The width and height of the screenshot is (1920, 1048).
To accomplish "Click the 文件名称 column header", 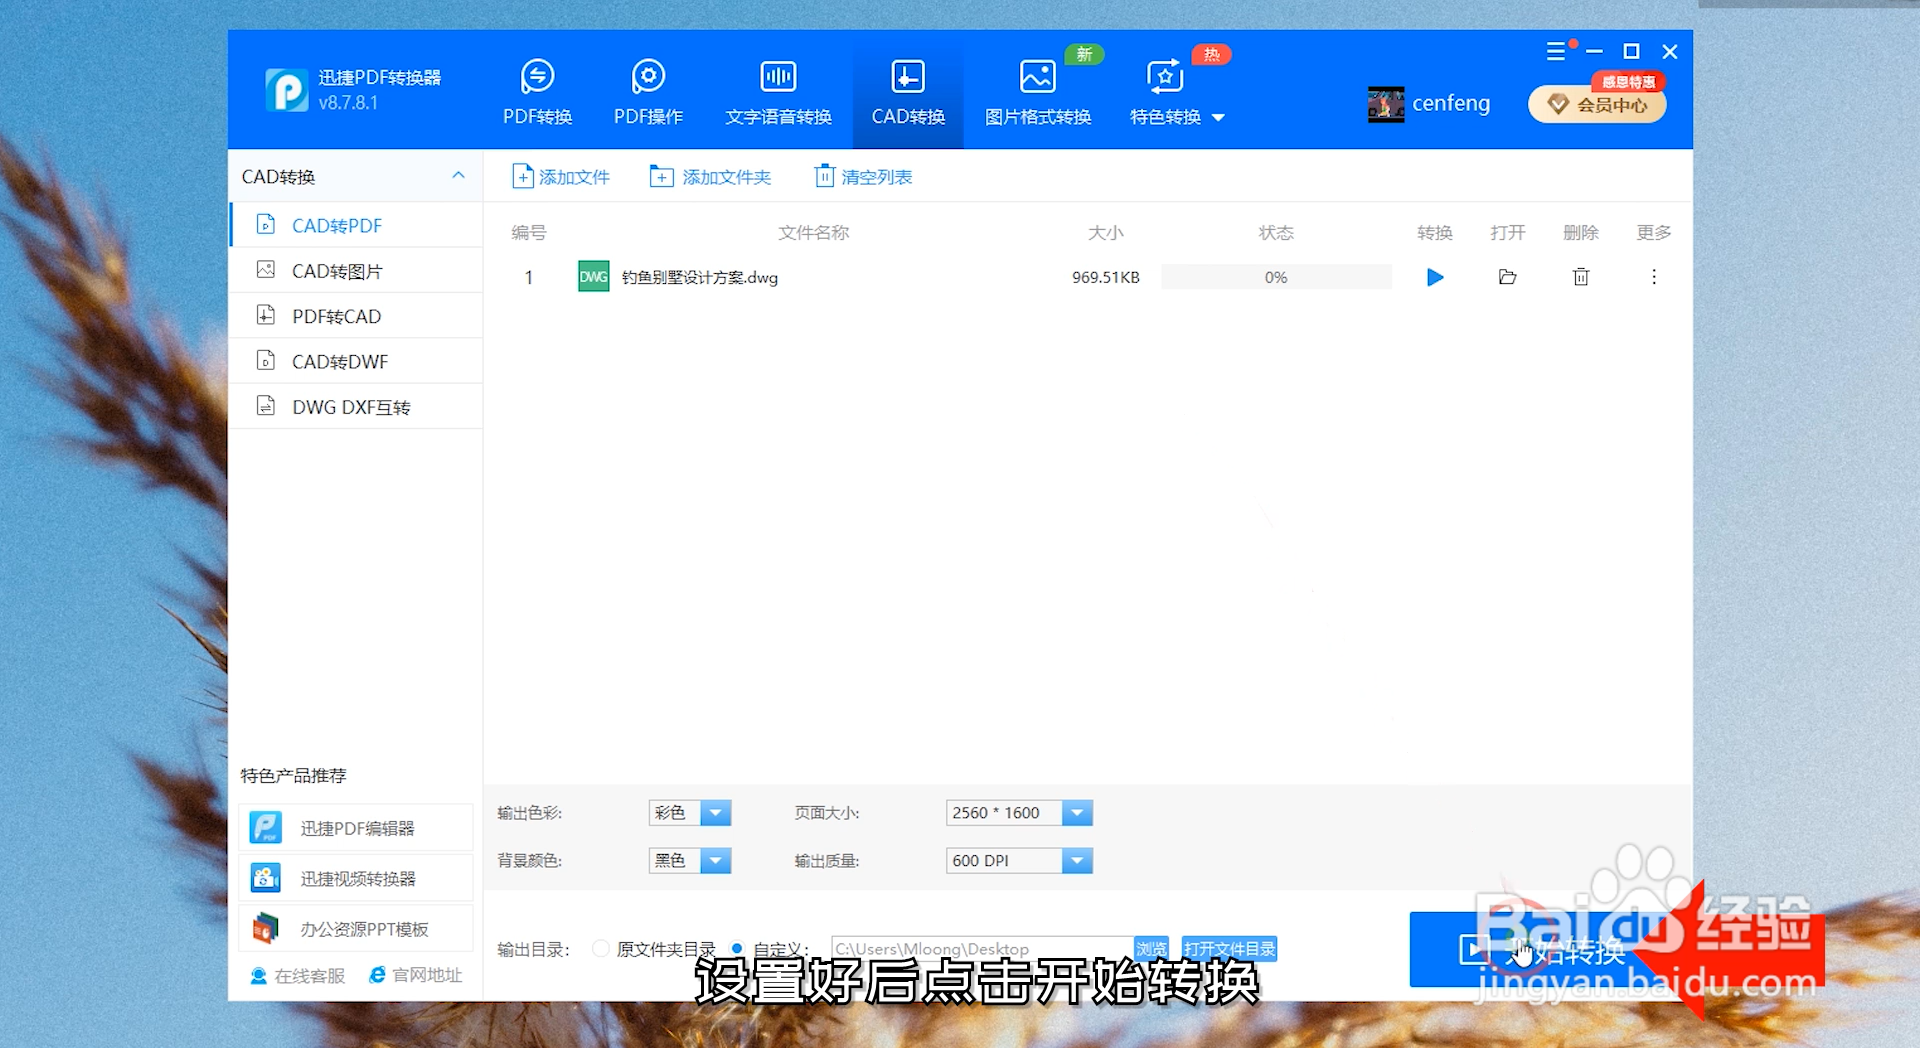I will pyautogui.click(x=814, y=232).
